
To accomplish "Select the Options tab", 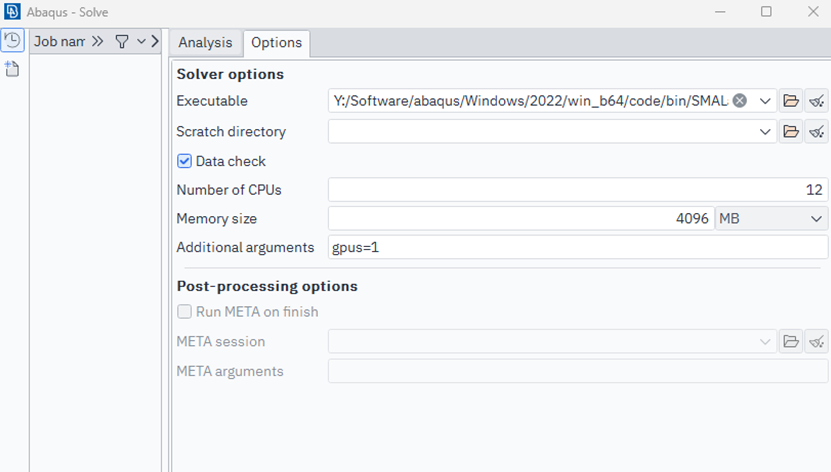I will (277, 43).
